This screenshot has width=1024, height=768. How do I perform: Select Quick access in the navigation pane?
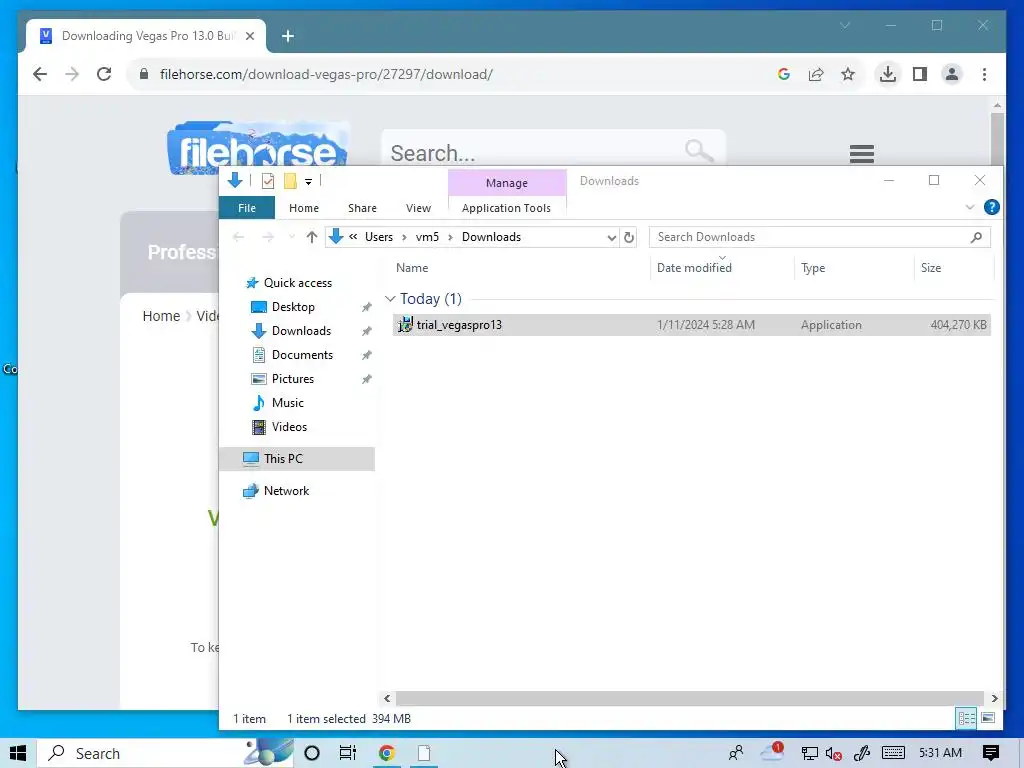point(298,283)
